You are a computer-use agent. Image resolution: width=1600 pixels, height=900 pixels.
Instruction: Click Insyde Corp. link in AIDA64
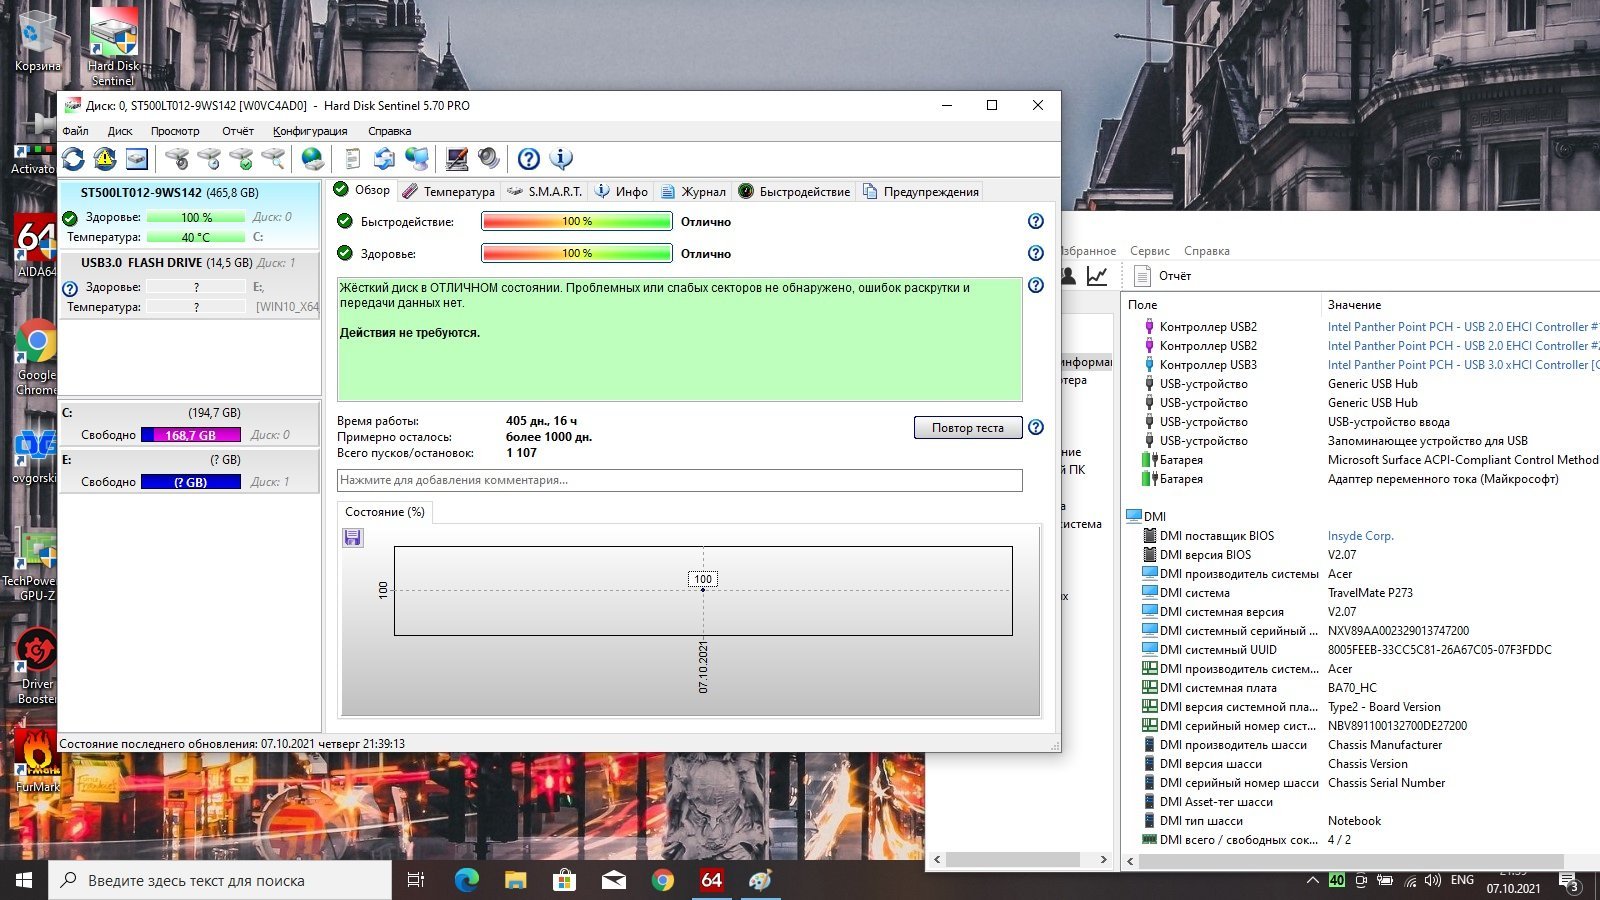pyautogui.click(x=1360, y=536)
